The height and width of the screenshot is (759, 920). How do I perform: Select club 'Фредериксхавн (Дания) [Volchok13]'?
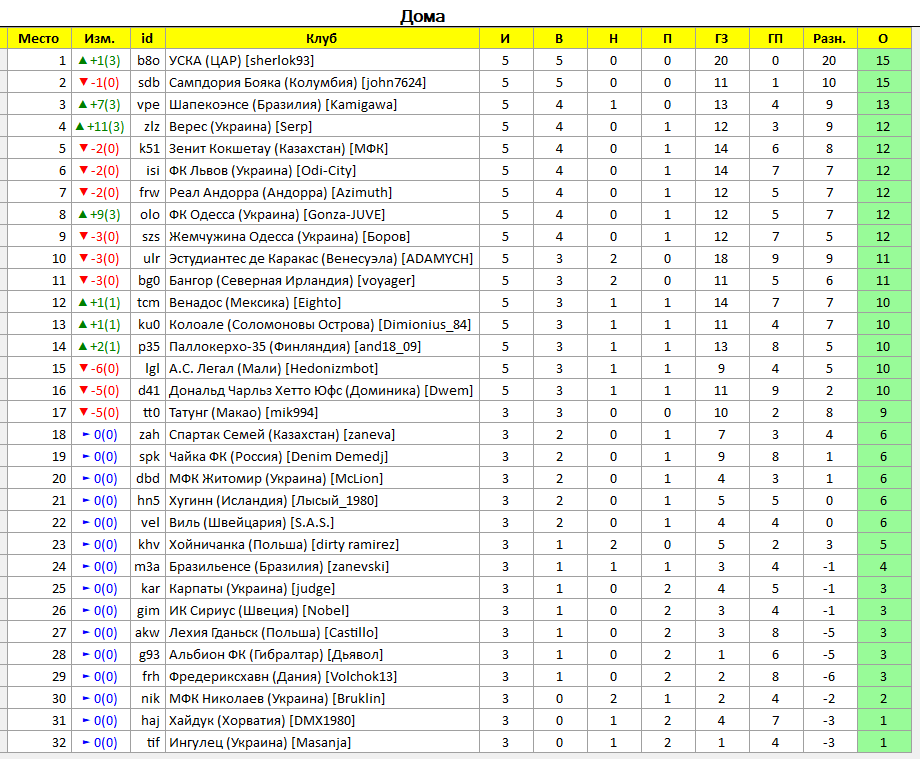pyautogui.click(x=283, y=676)
